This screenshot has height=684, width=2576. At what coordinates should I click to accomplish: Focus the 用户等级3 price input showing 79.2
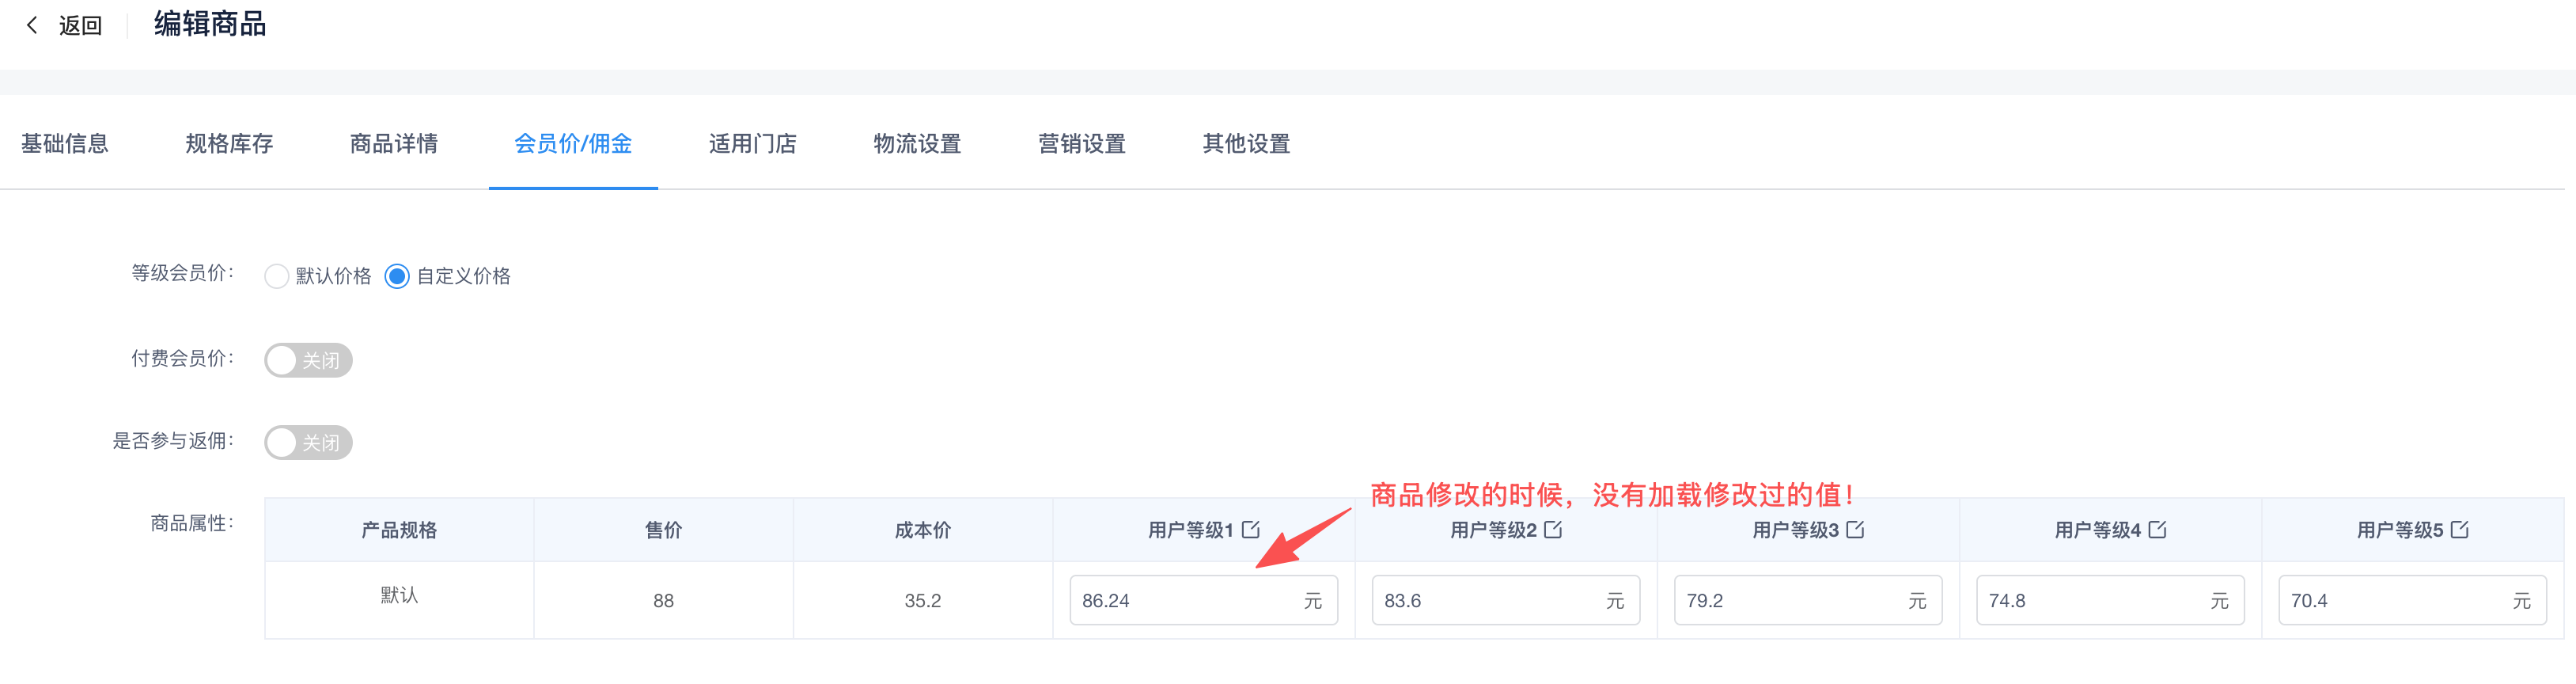click(1790, 600)
